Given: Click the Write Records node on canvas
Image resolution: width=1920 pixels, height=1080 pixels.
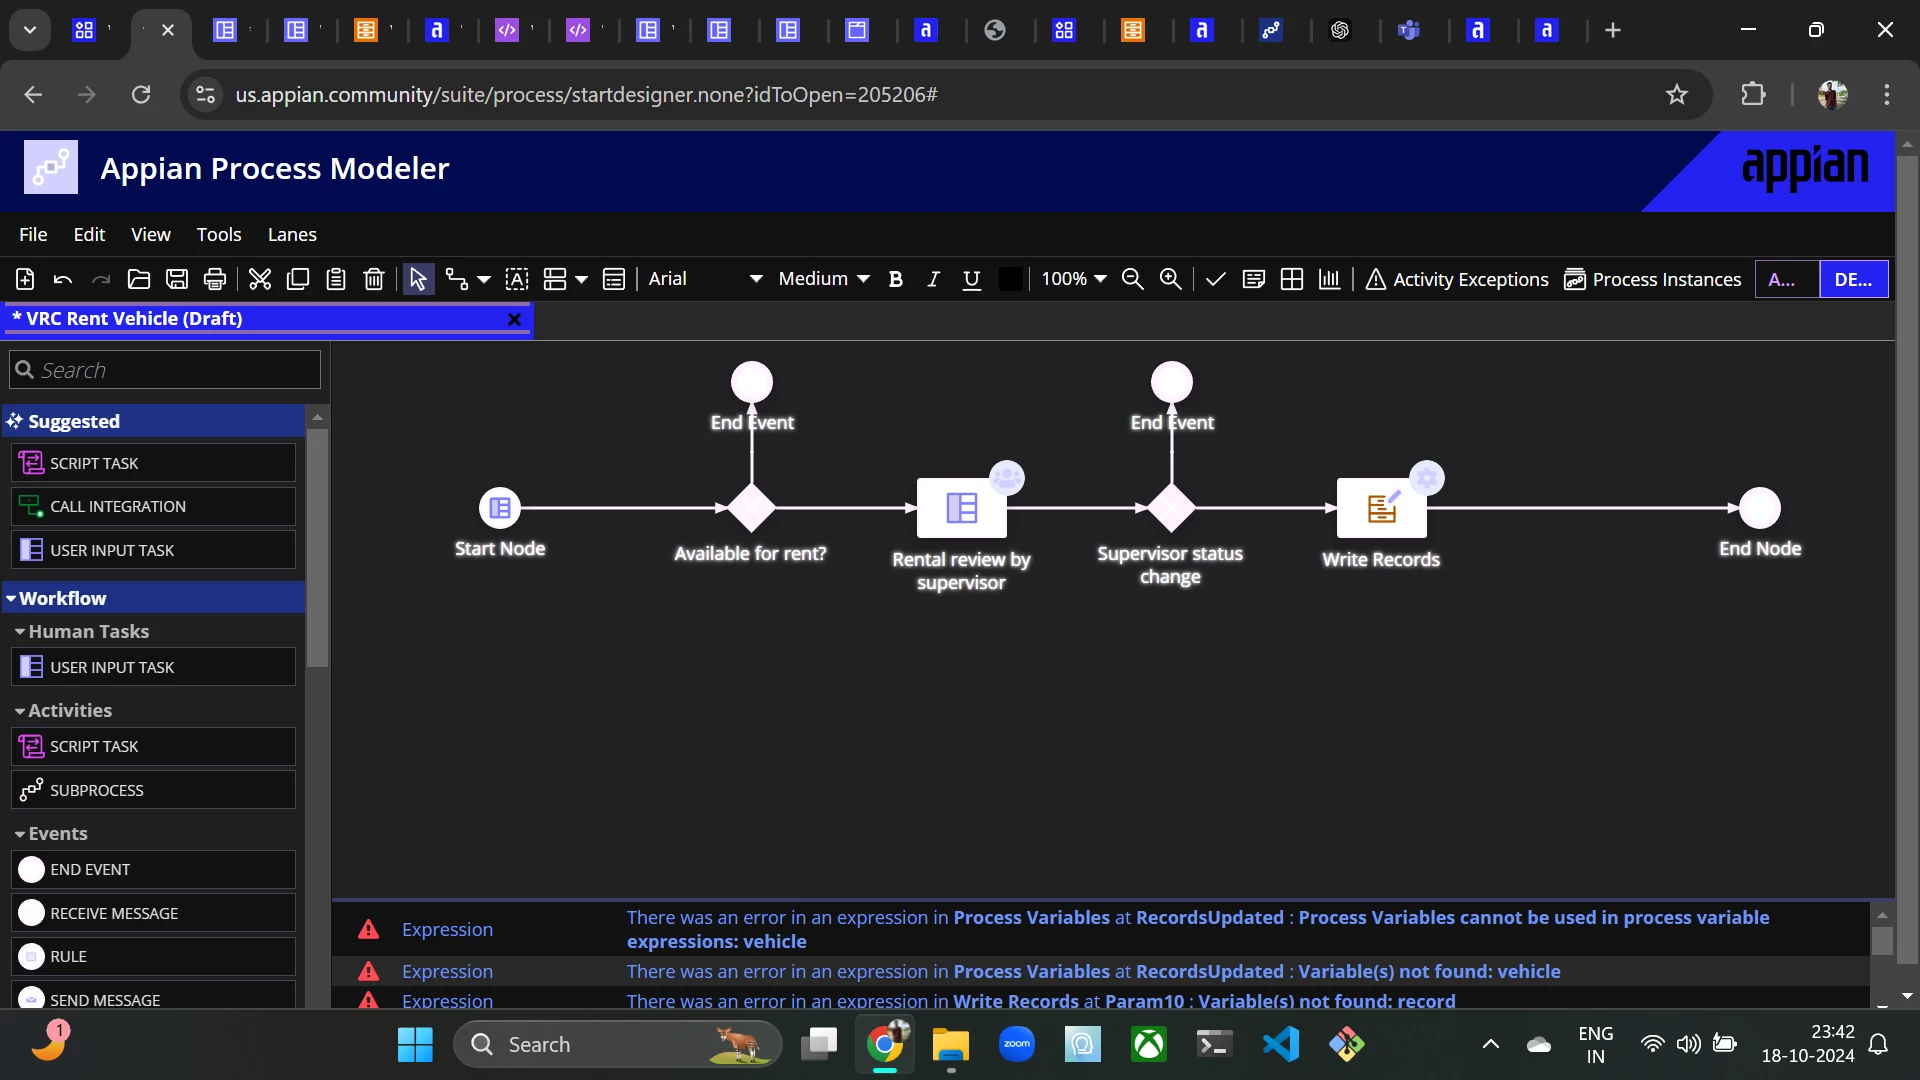Looking at the screenshot, I should [1381, 508].
